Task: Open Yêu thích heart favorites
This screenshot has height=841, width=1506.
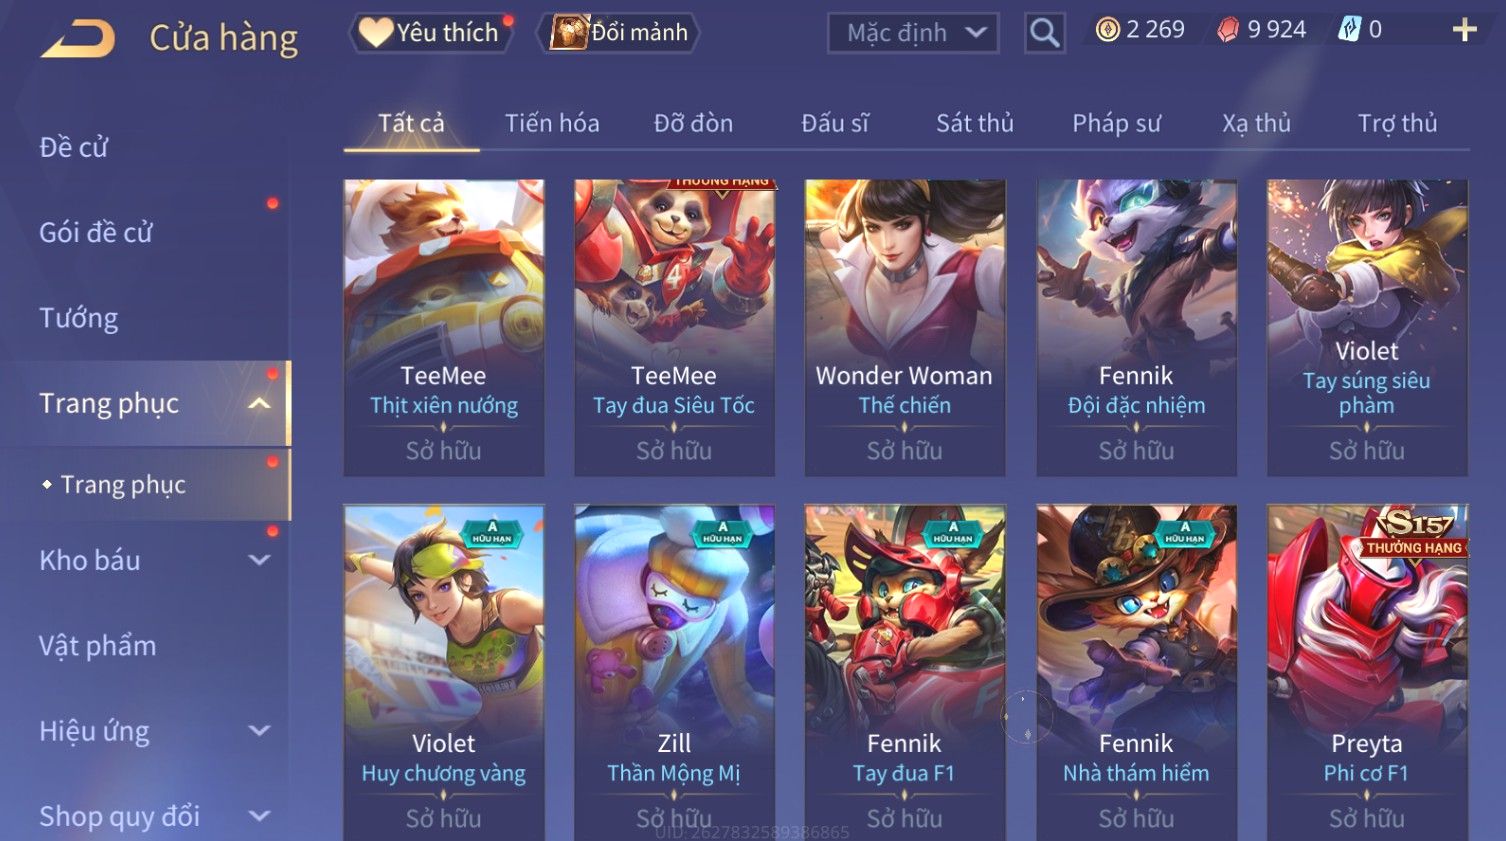Action: click(431, 33)
